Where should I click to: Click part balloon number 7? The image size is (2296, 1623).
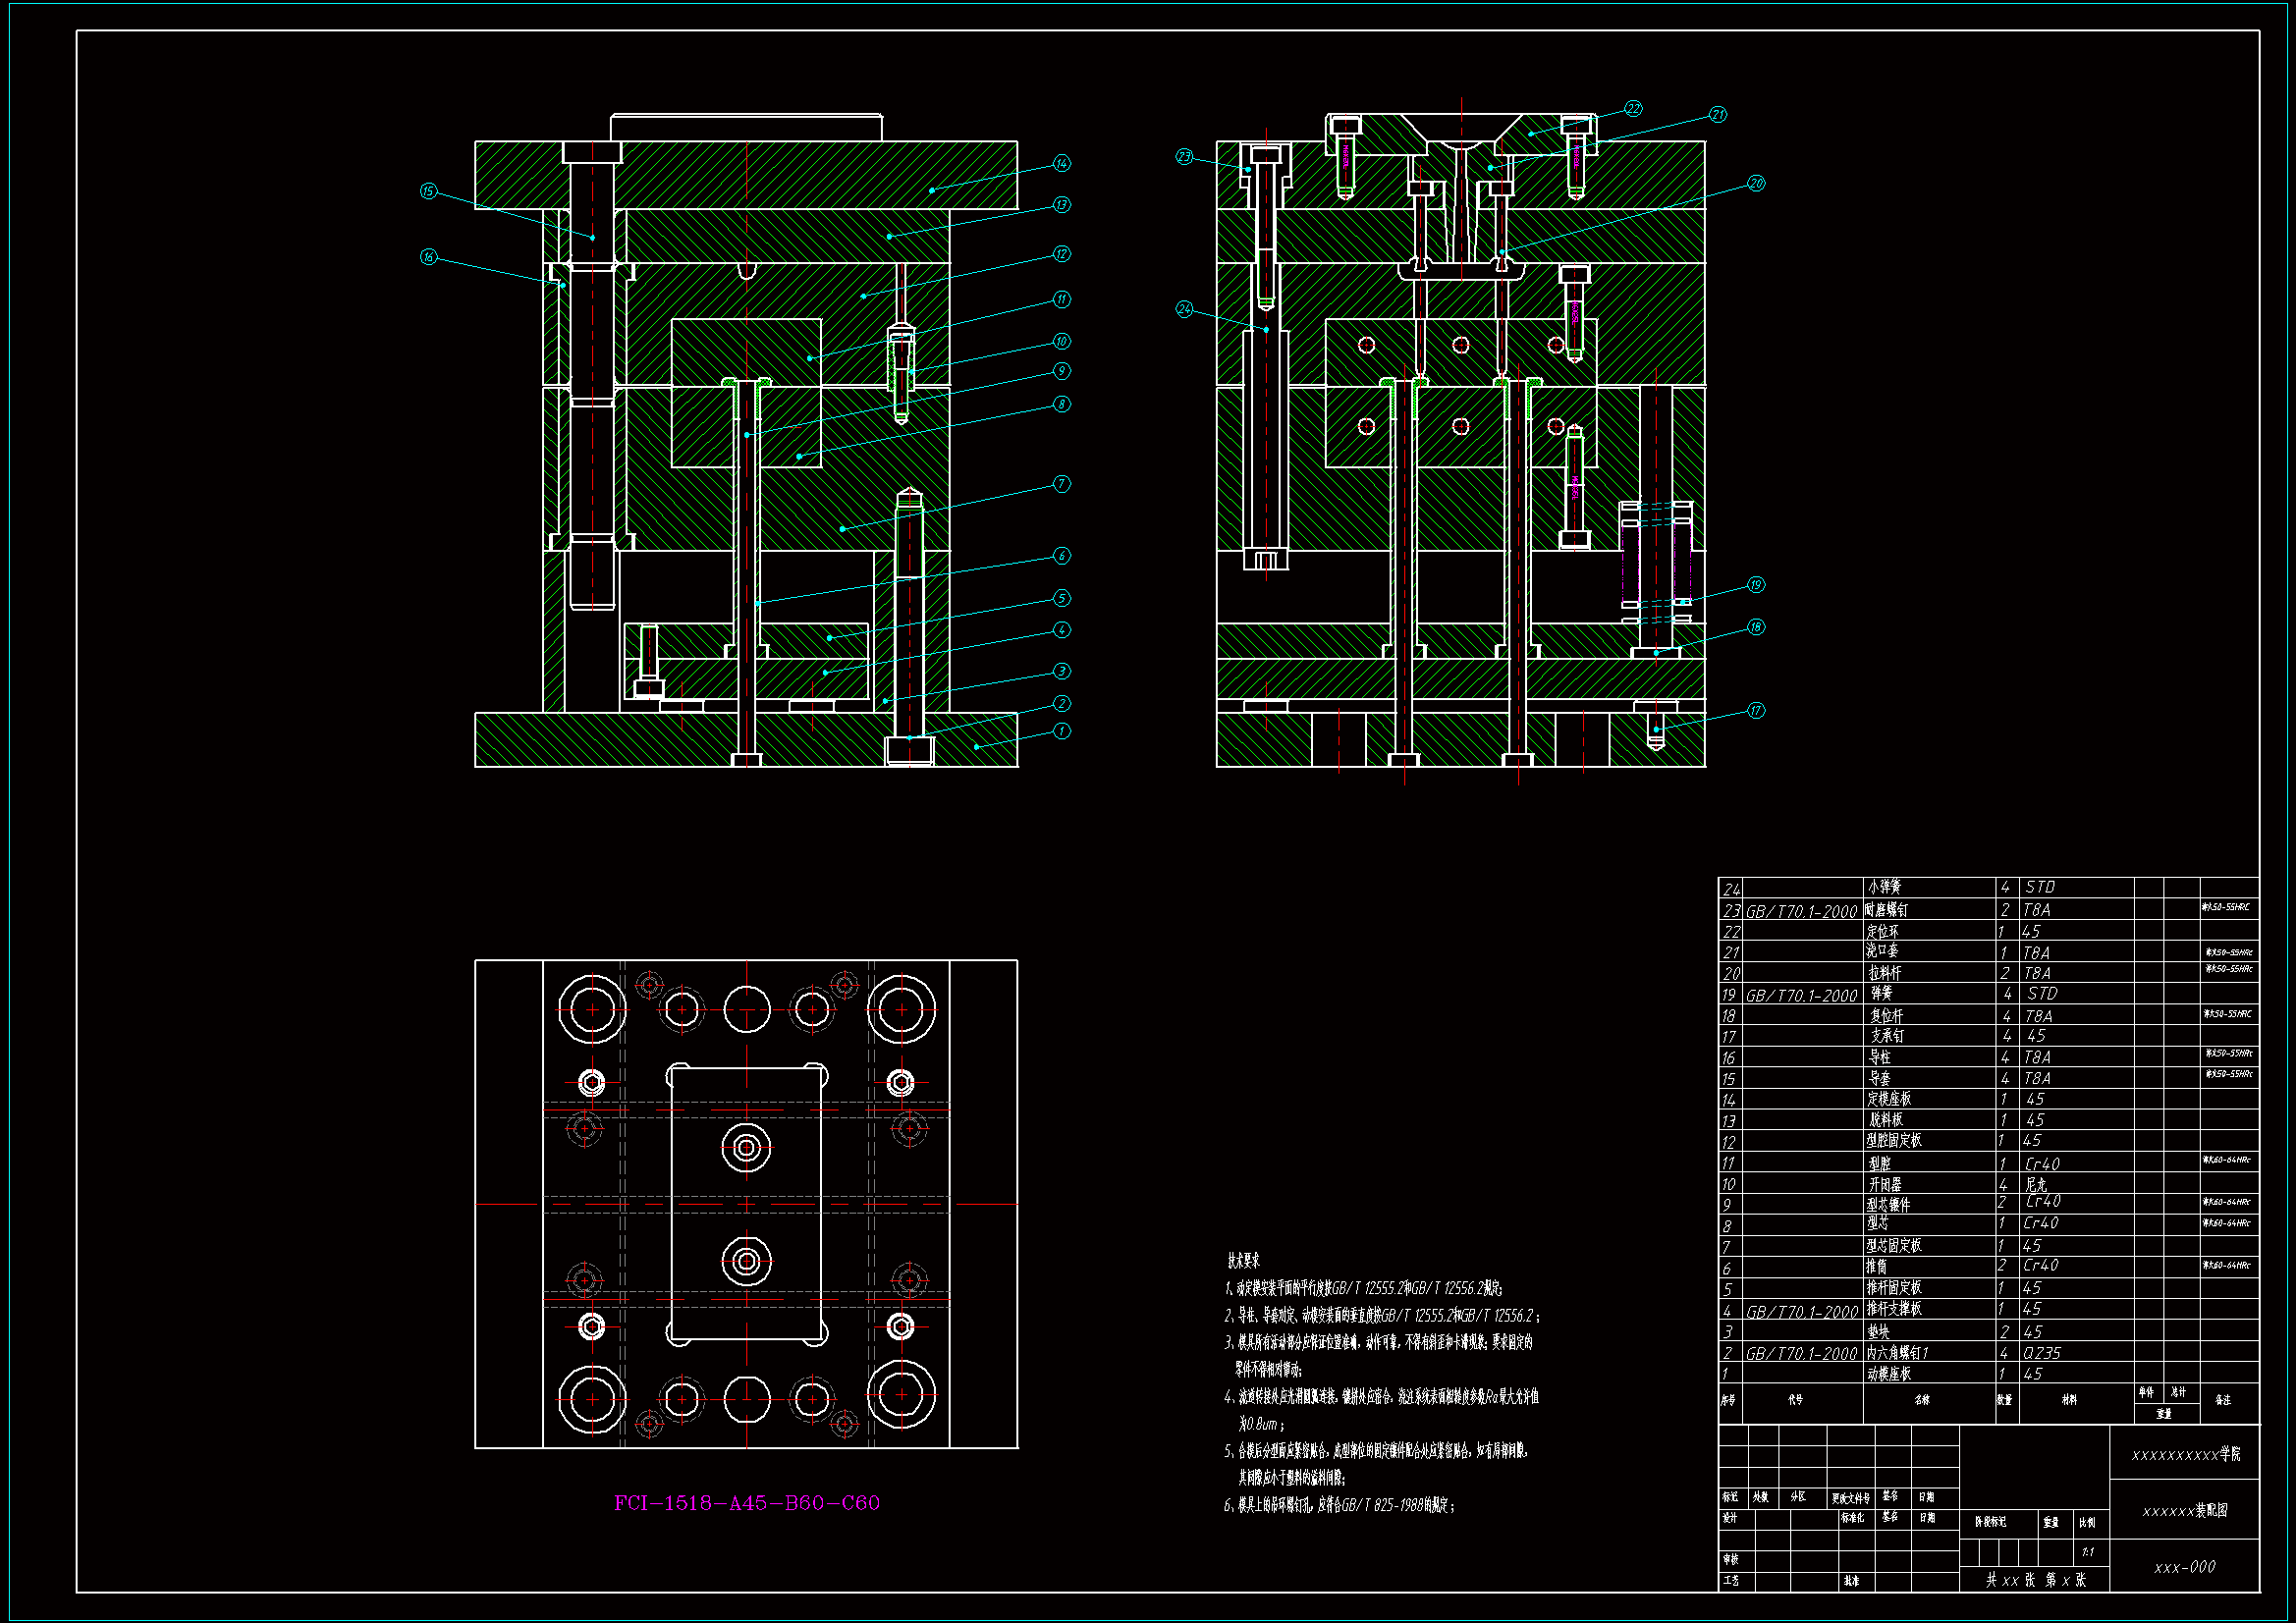[1062, 484]
